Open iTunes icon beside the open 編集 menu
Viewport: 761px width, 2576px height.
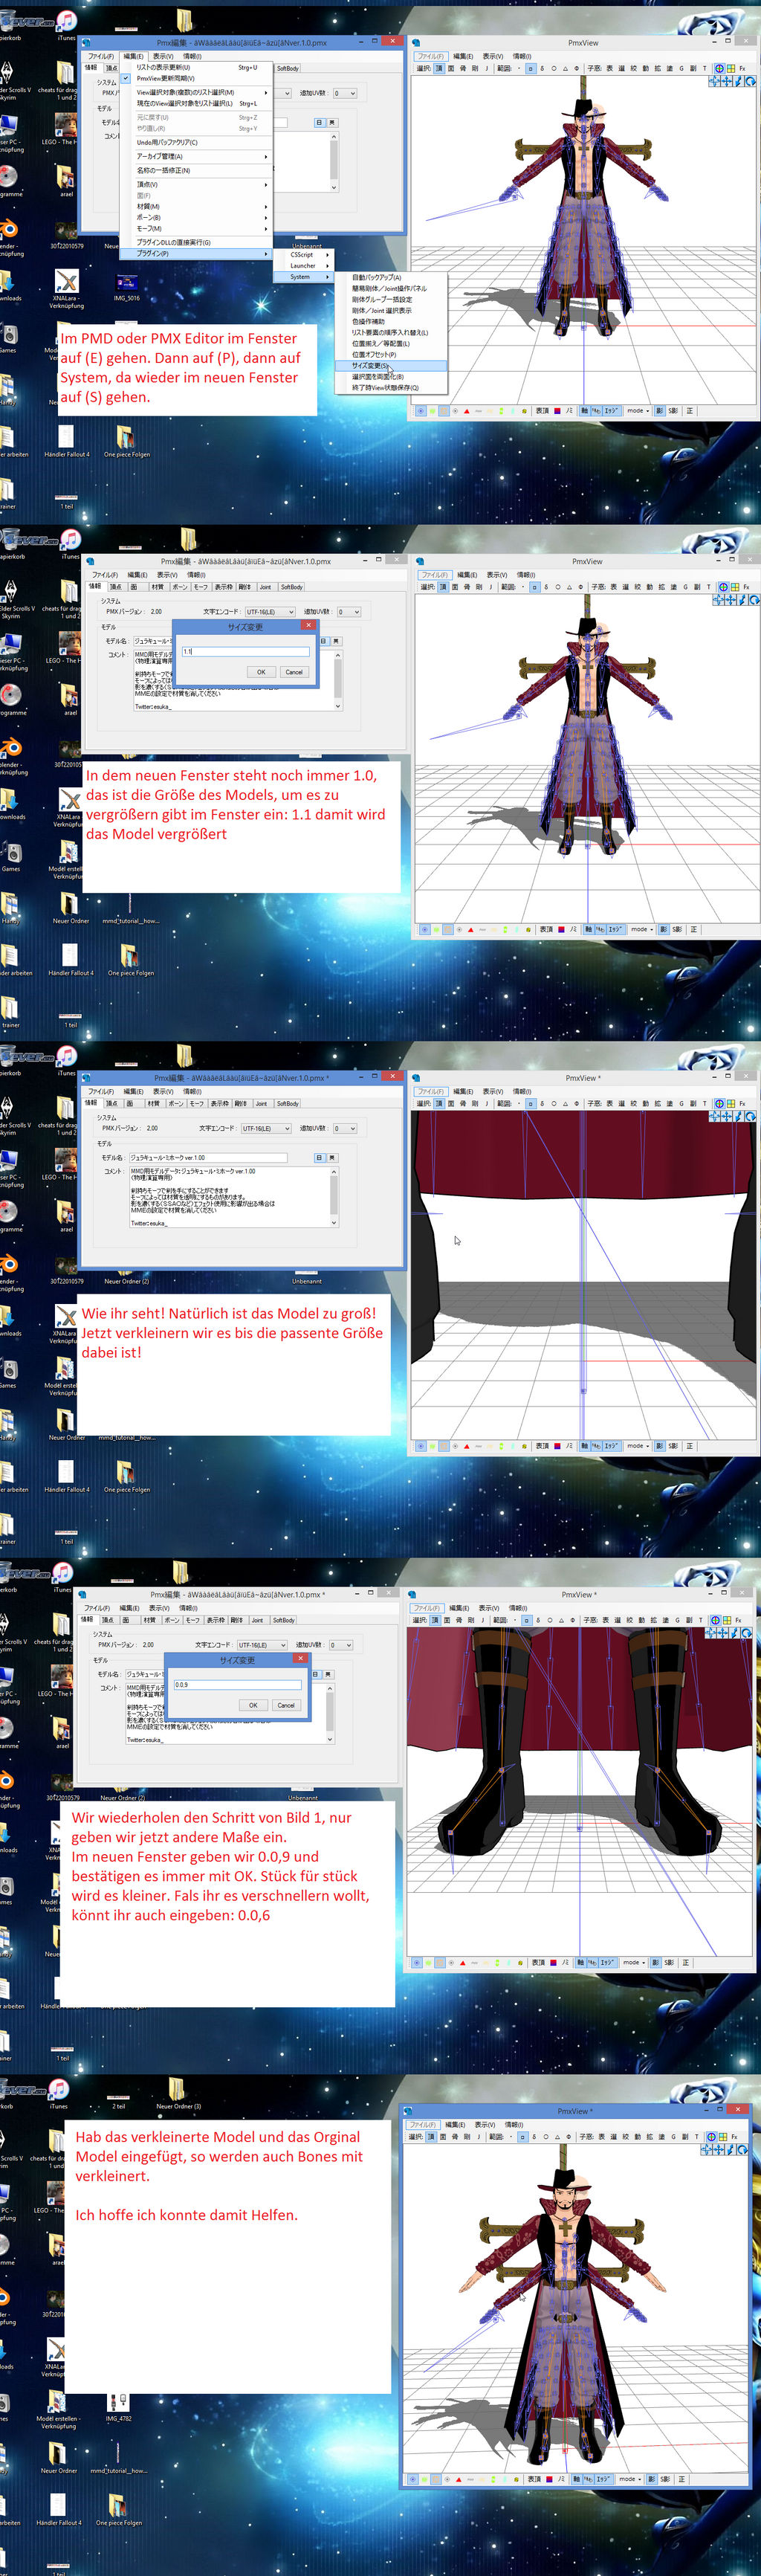coord(66,22)
